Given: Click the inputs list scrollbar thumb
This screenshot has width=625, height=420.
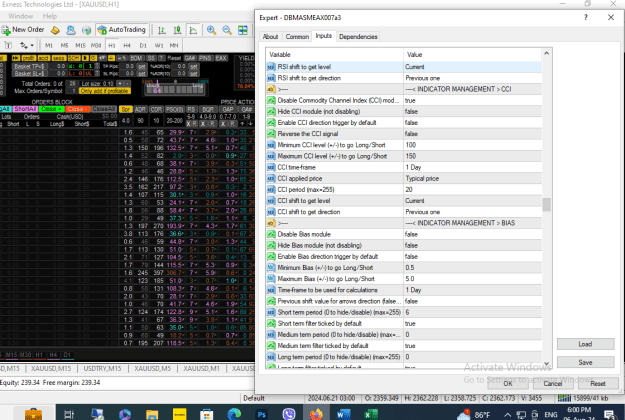Looking at the screenshot, I should pyautogui.click(x=546, y=204).
